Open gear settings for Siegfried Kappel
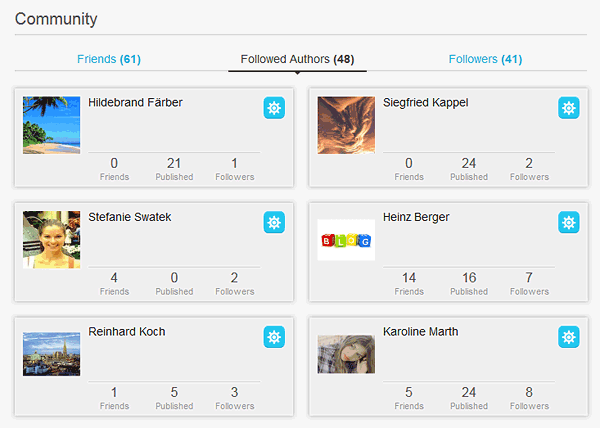Screen dimensions: 600x428 [569, 108]
